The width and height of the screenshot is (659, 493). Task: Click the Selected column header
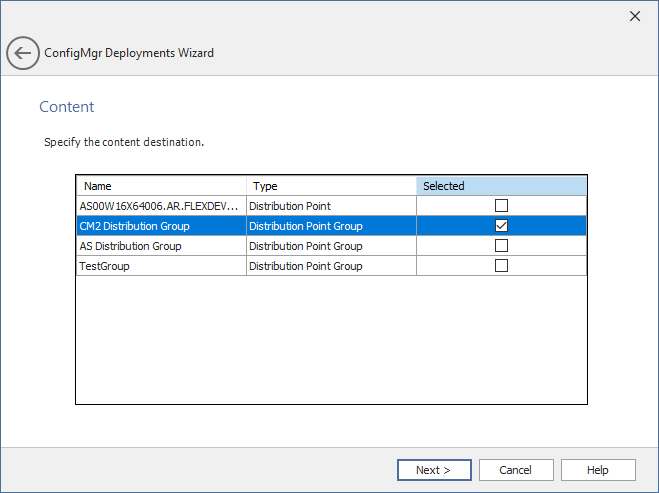click(501, 186)
